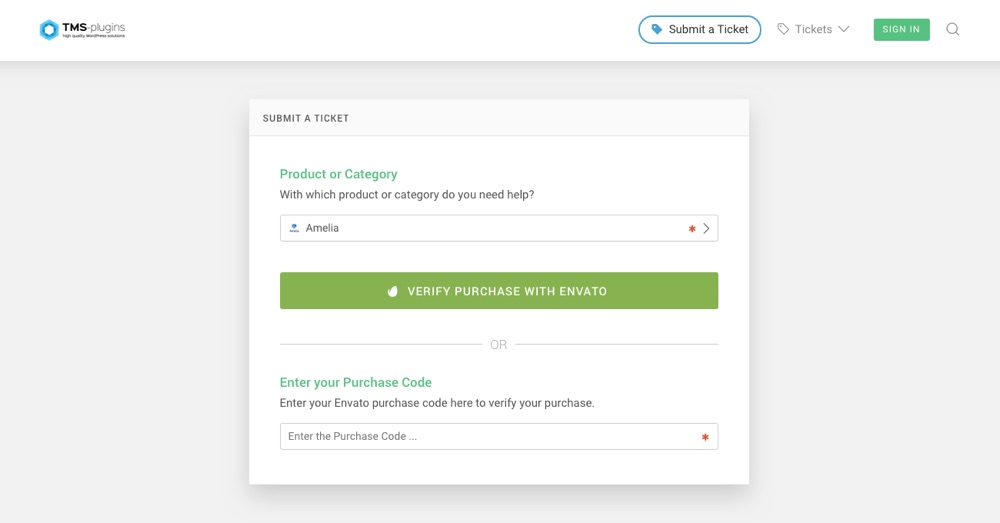Image resolution: width=1000 pixels, height=523 pixels.
Task: Click the Enter your Purchase Code heading
Action: pos(355,382)
